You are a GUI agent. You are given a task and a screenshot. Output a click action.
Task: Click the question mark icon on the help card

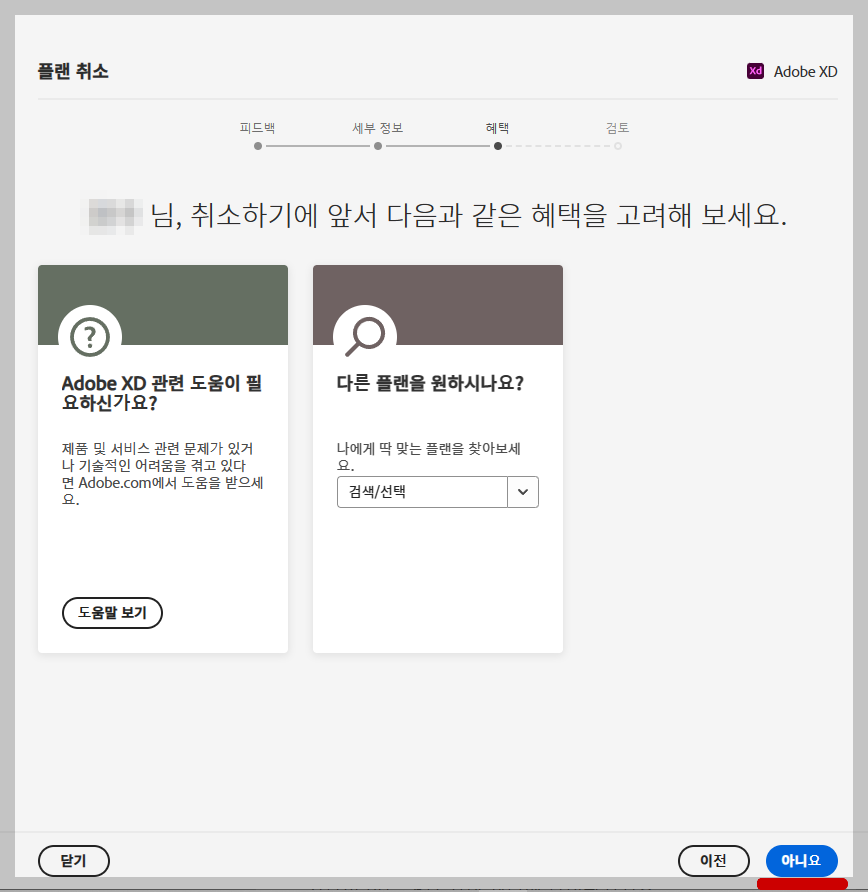(90, 337)
